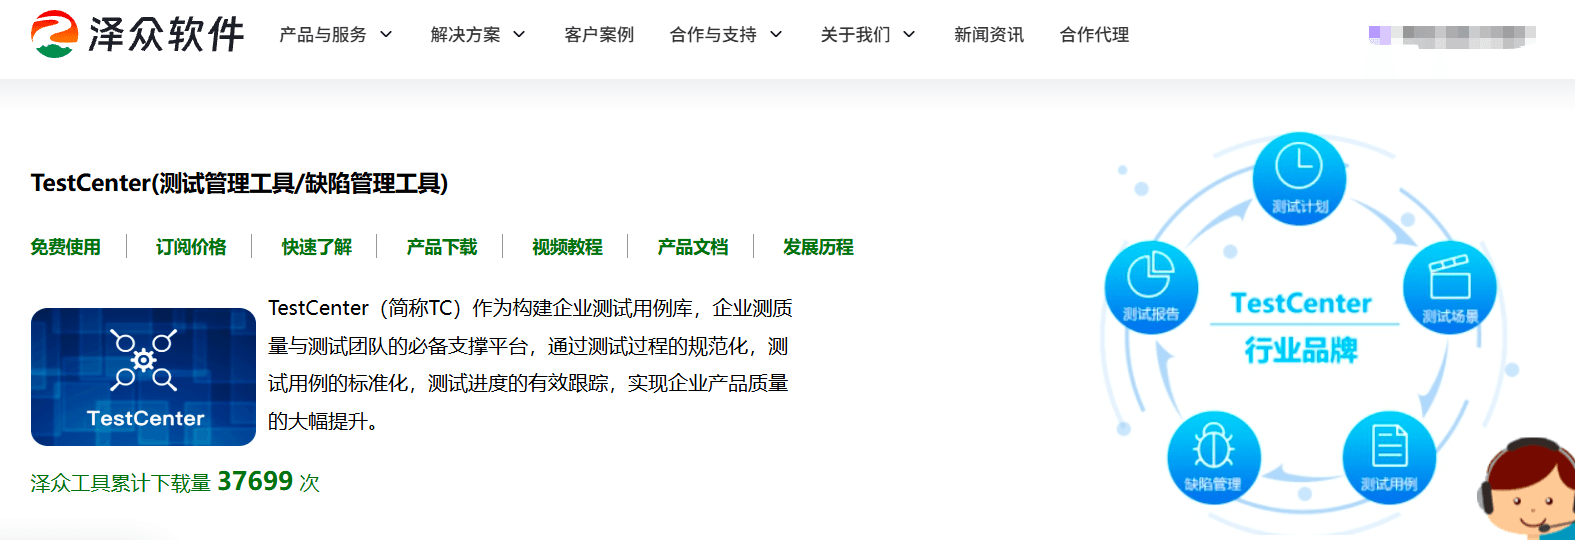Go to 客户案例 page
Screen dimensions: 1575x540
pos(599,35)
